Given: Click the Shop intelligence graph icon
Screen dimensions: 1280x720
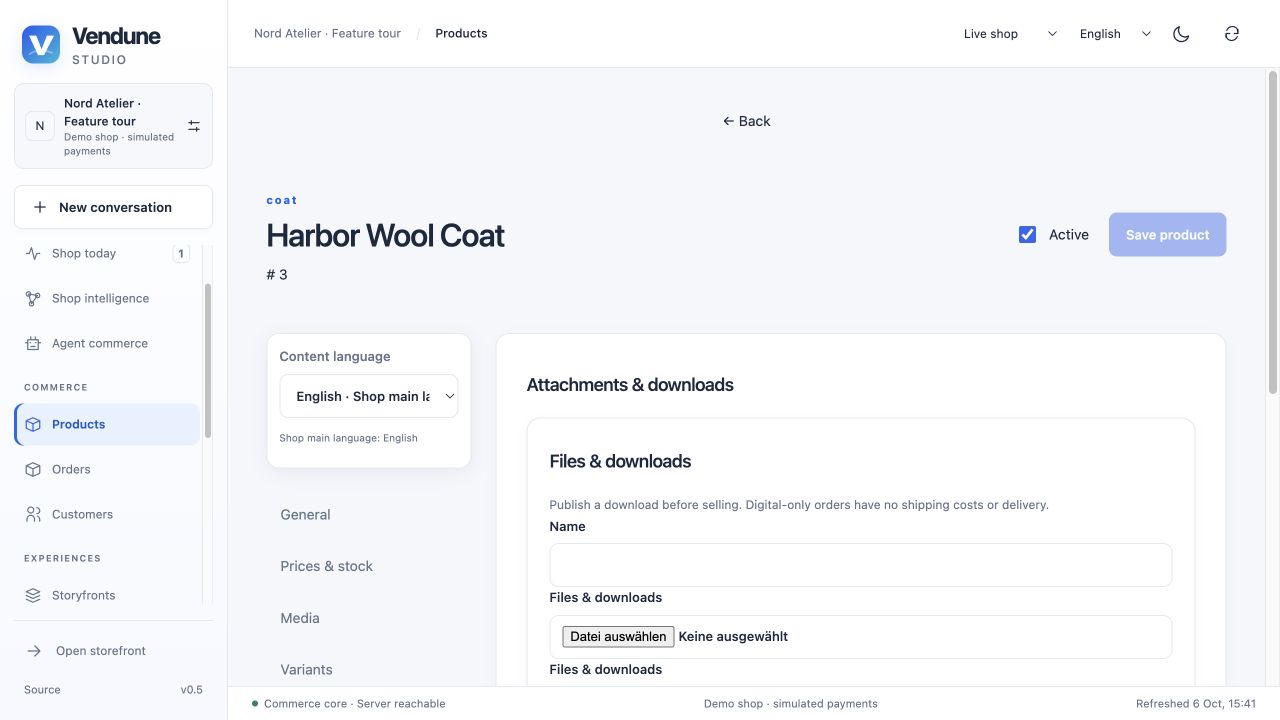Looking at the screenshot, I should [x=33, y=298].
